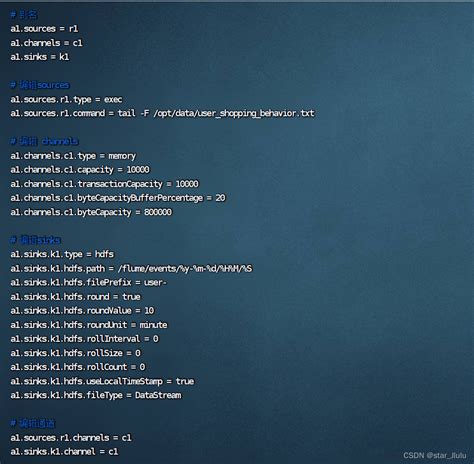Click the fileType DataStream value
The image size is (474, 464).
(158, 395)
